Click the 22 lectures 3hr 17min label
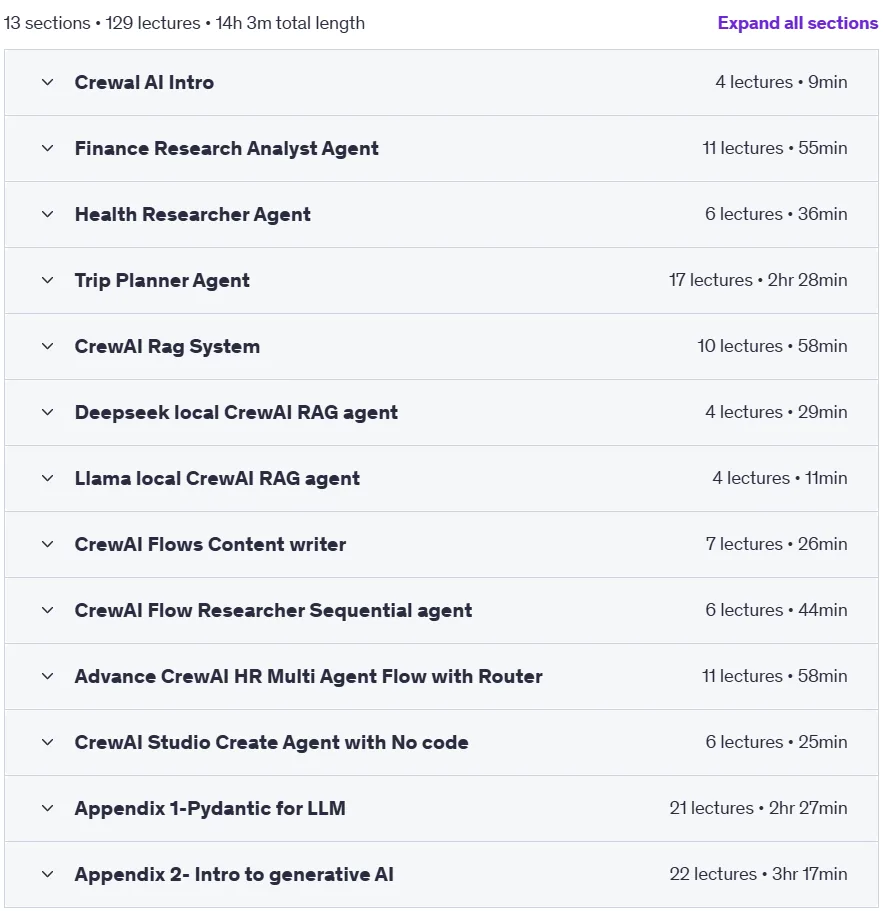This screenshot has height=911, width=883. coord(758,874)
